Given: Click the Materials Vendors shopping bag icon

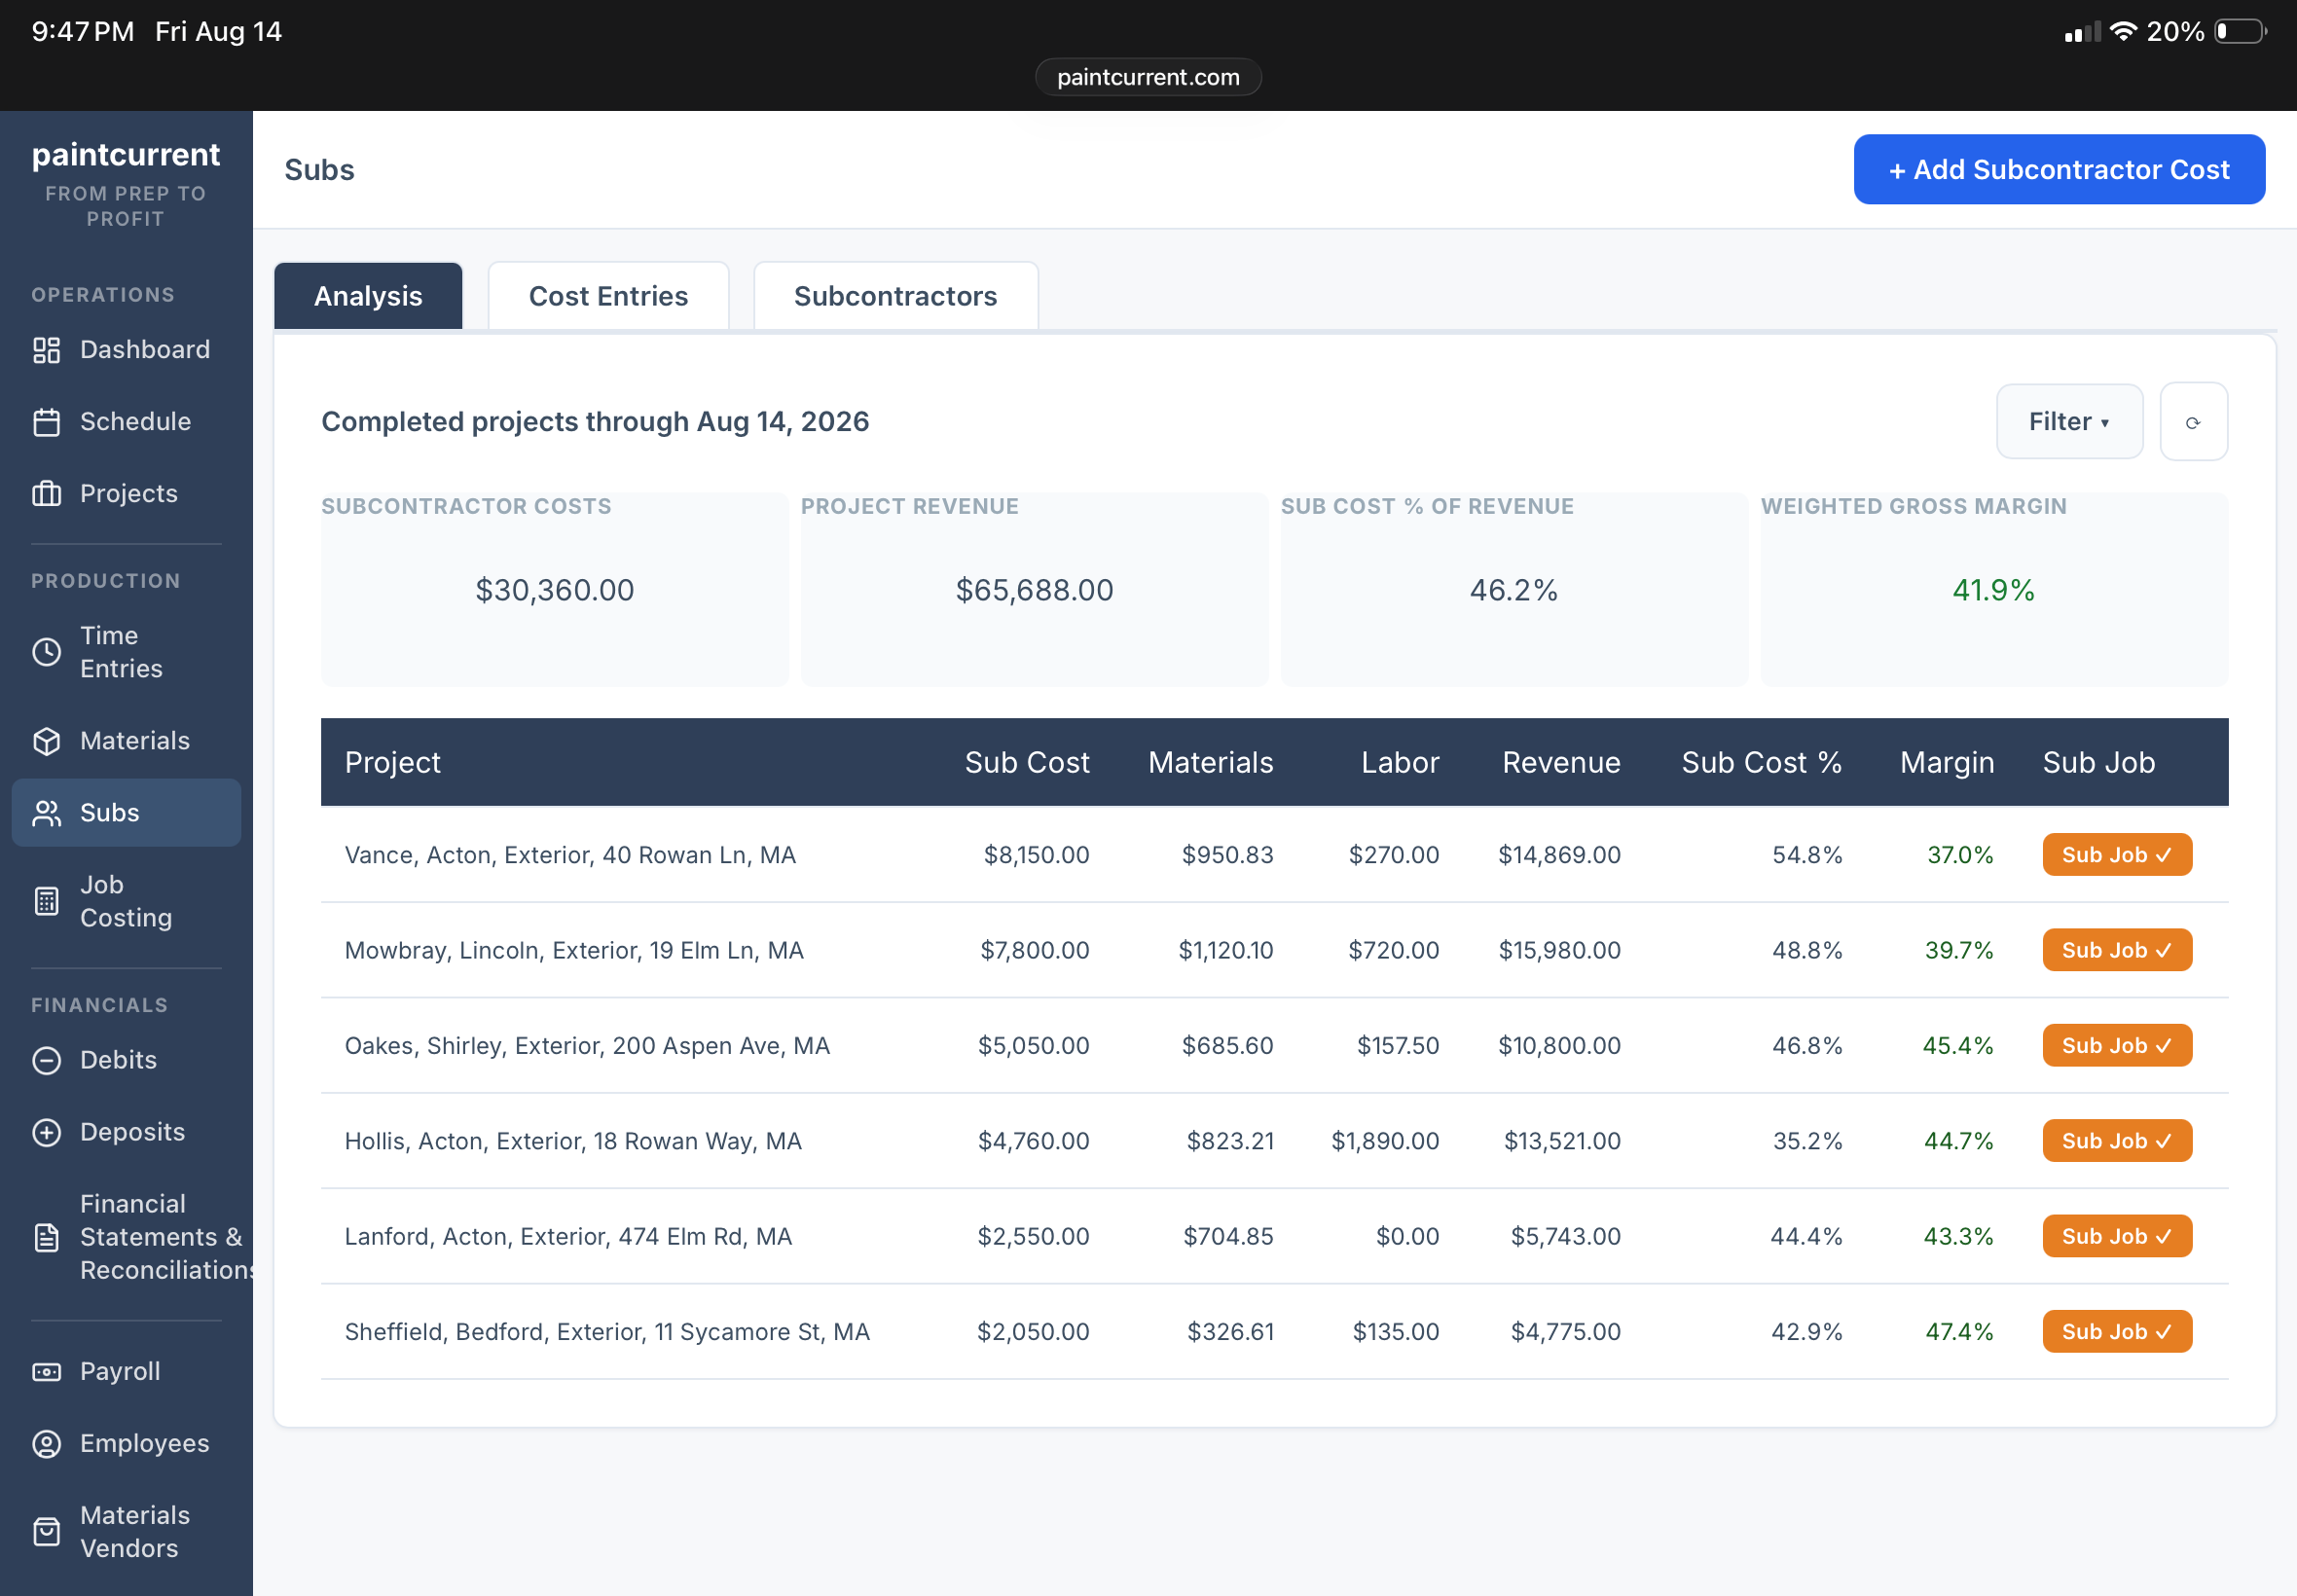Looking at the screenshot, I should click(x=46, y=1532).
